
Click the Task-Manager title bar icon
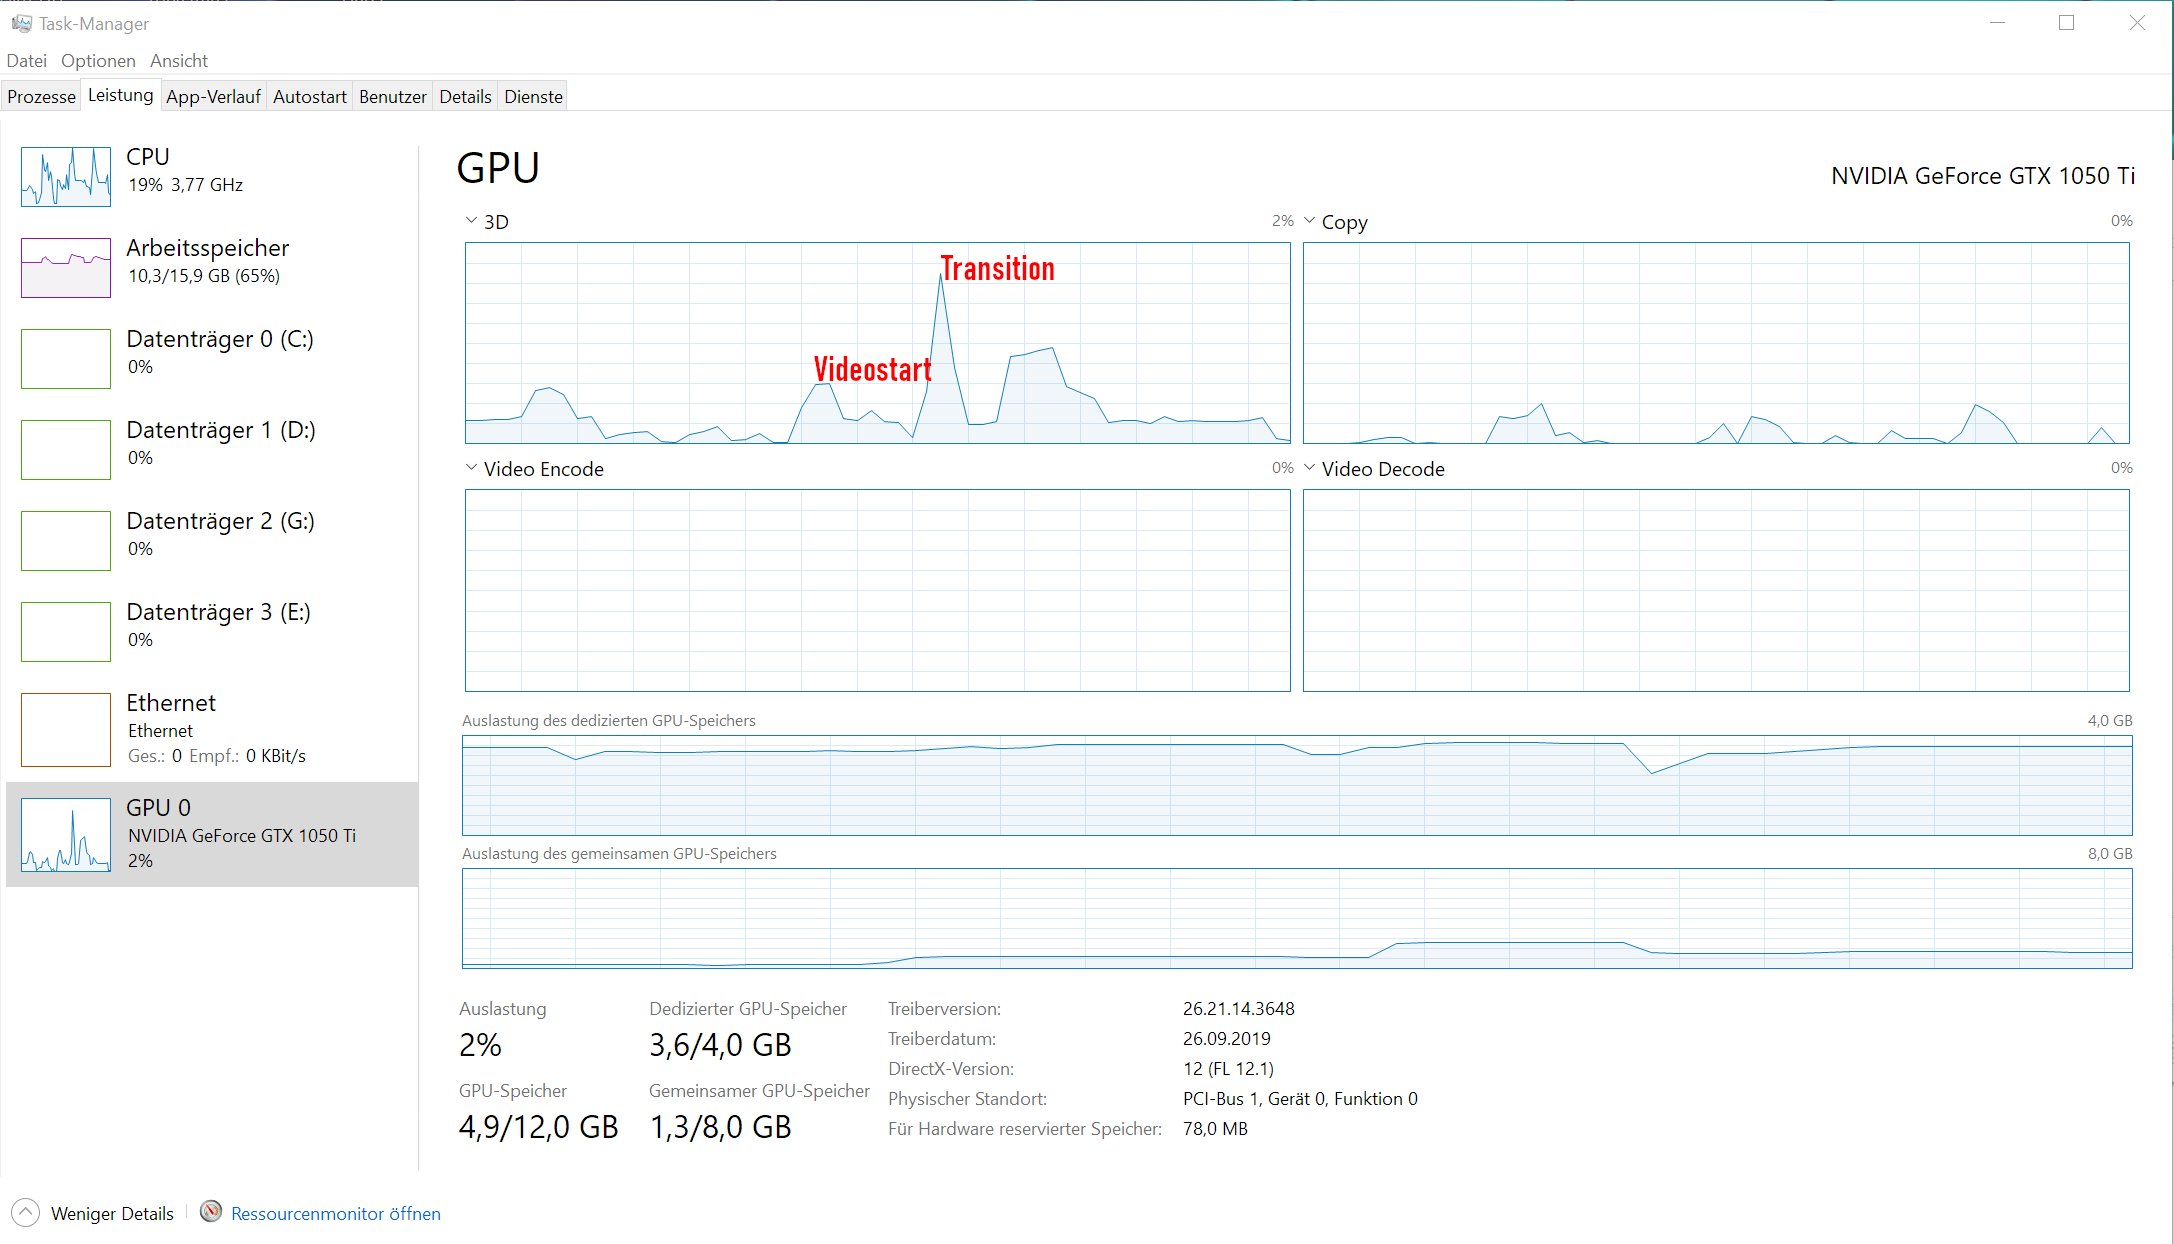pos(21,23)
